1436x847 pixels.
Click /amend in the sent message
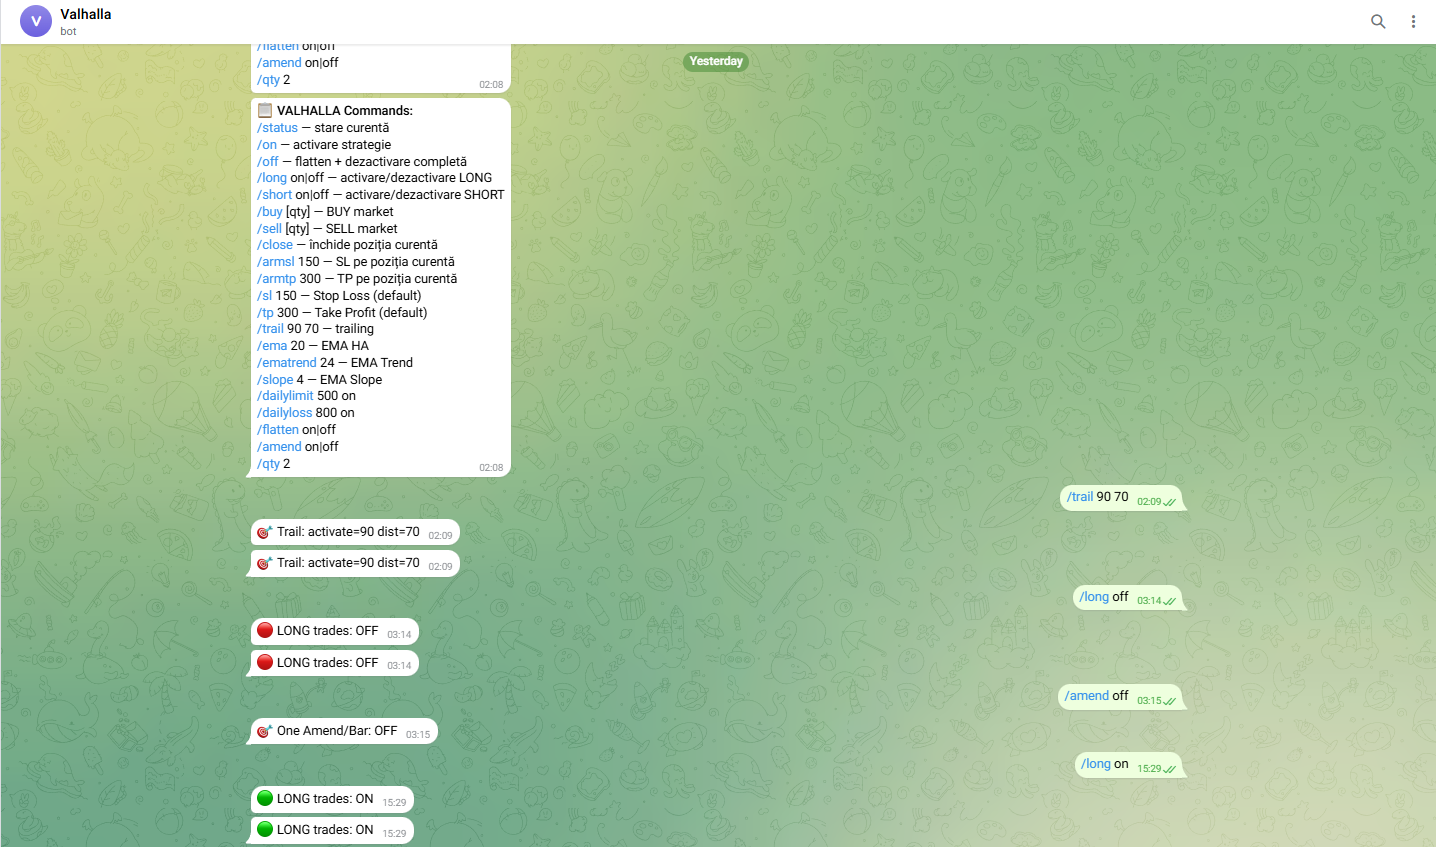click(x=1087, y=696)
